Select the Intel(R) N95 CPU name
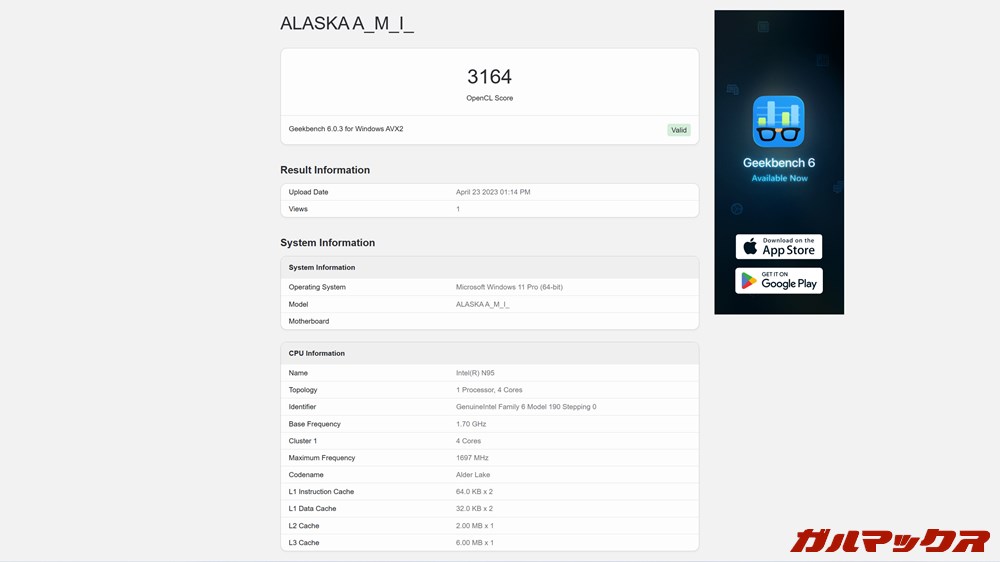 [x=475, y=373]
